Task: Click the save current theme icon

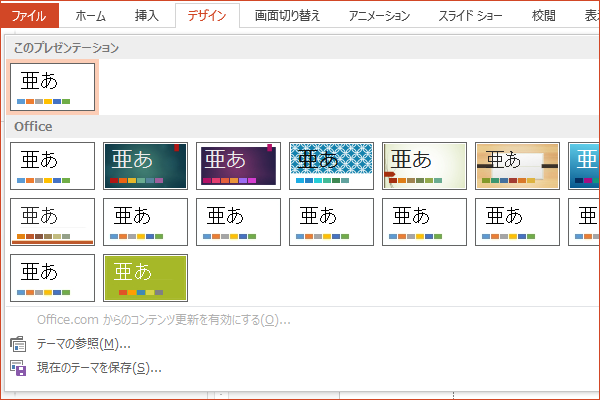Action: point(18,368)
